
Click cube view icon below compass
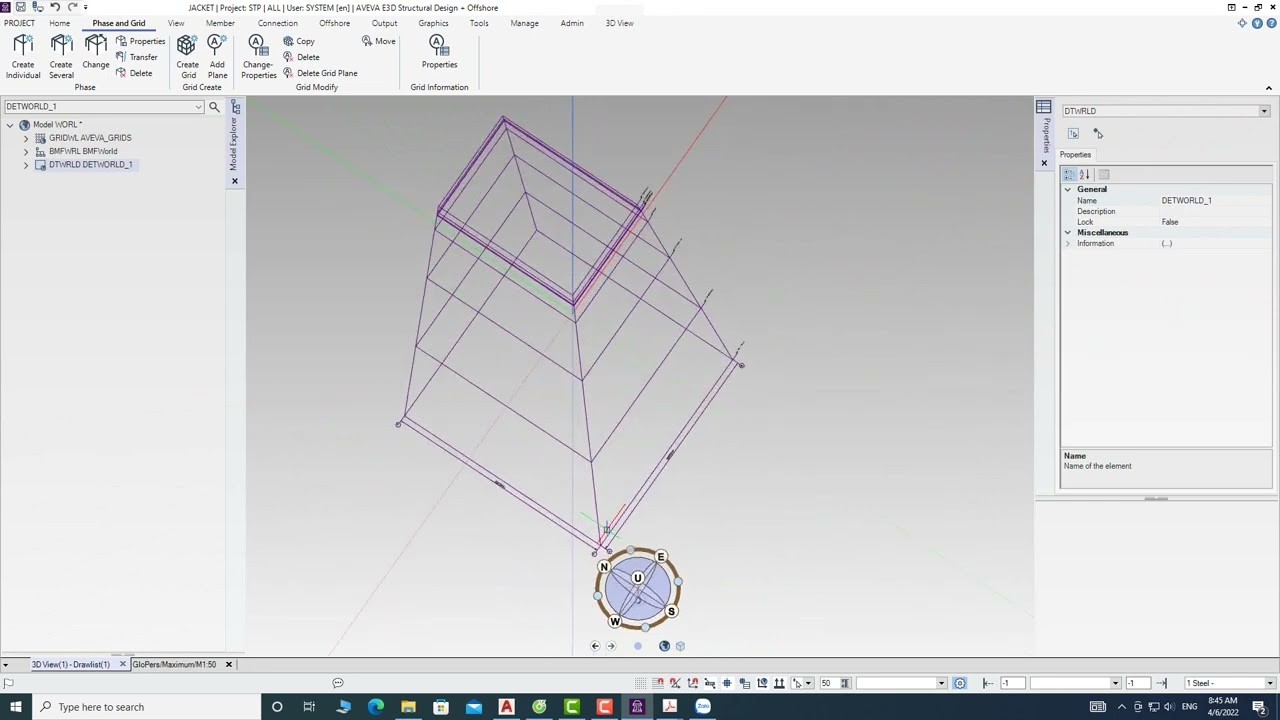point(680,646)
